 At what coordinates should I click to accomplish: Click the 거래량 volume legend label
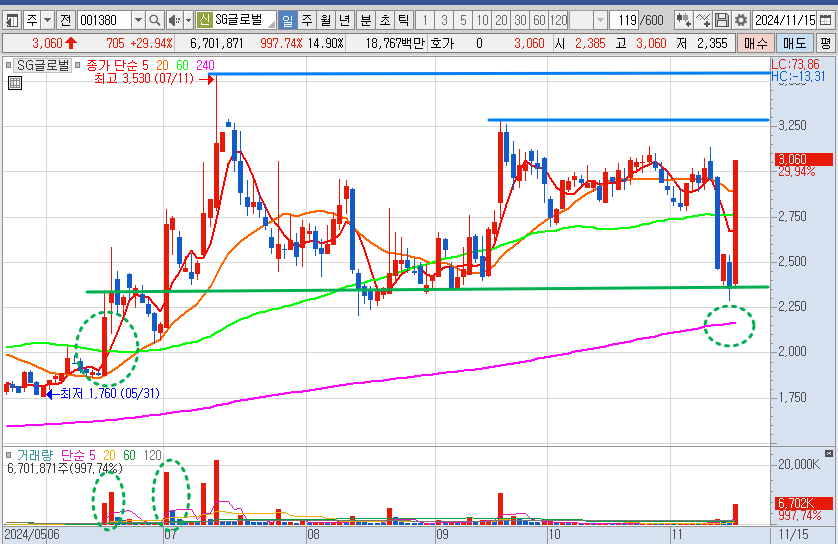click(35, 455)
